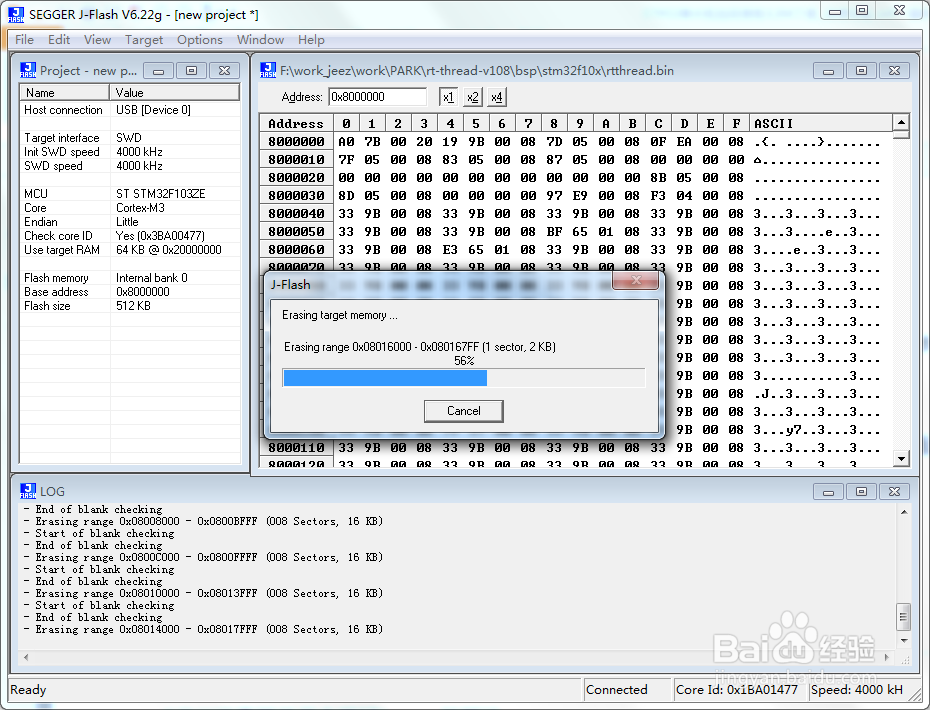Open the Help menu
930x710 pixels.
coord(311,40)
